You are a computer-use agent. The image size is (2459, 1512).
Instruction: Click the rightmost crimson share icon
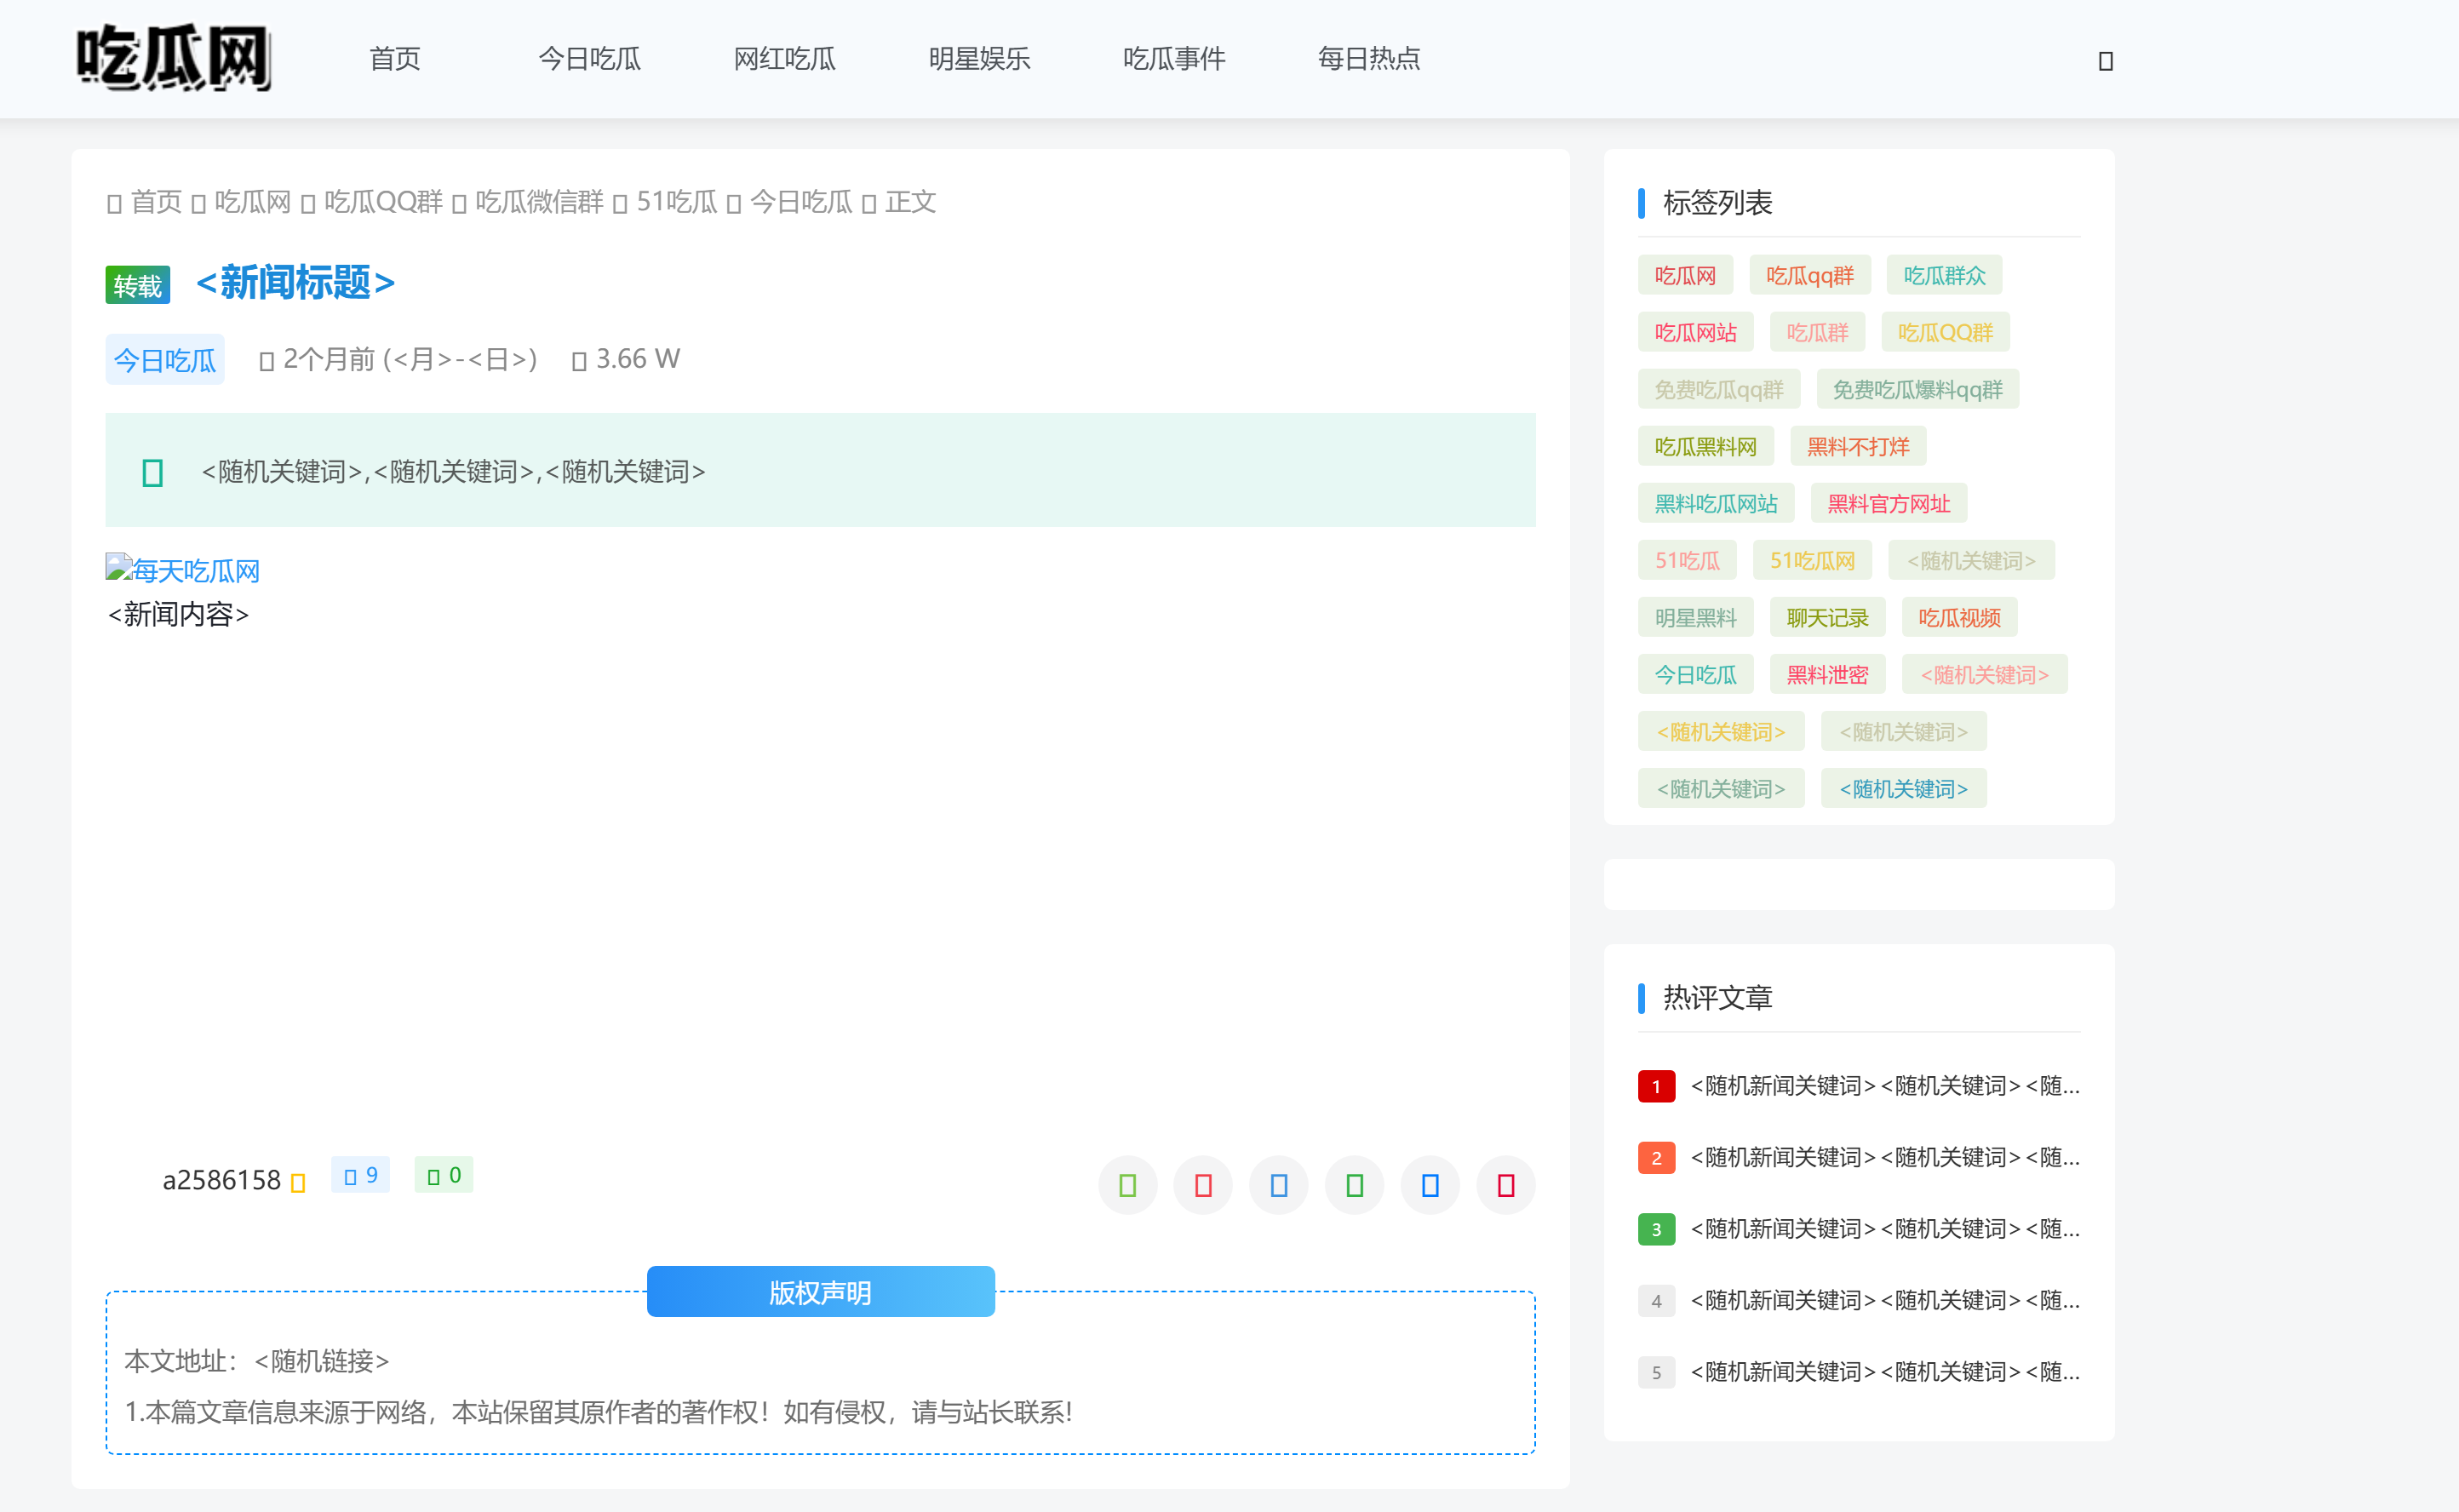[1505, 1185]
